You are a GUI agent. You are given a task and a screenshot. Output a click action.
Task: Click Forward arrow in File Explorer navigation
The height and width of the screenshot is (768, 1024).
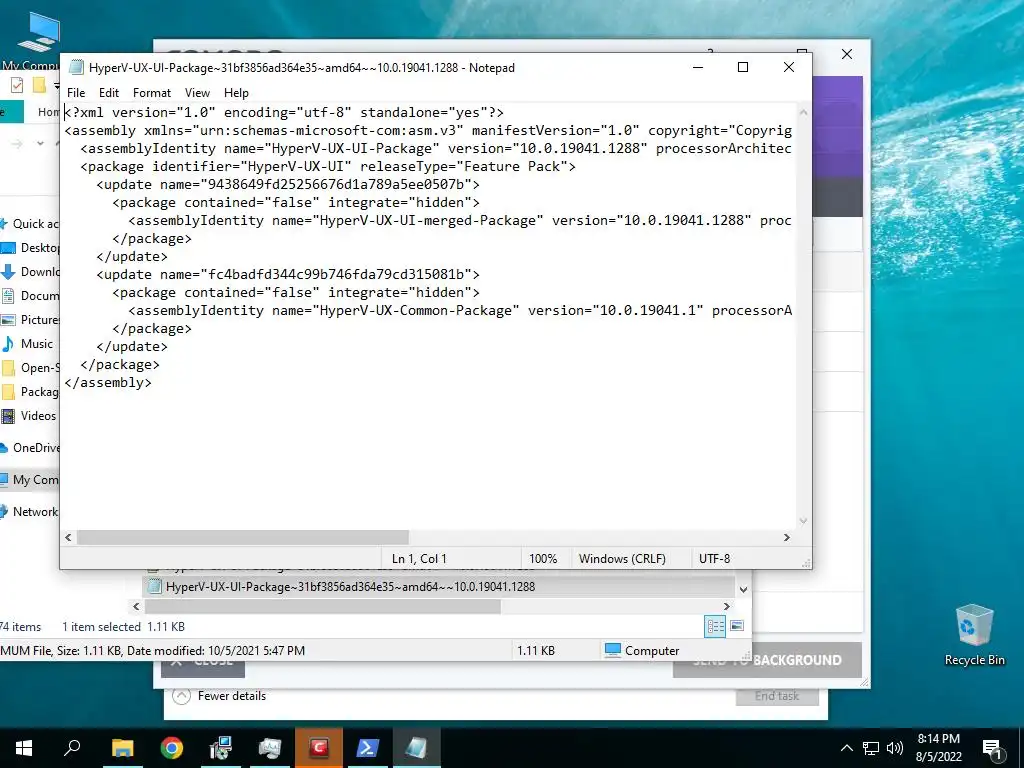tap(16, 144)
